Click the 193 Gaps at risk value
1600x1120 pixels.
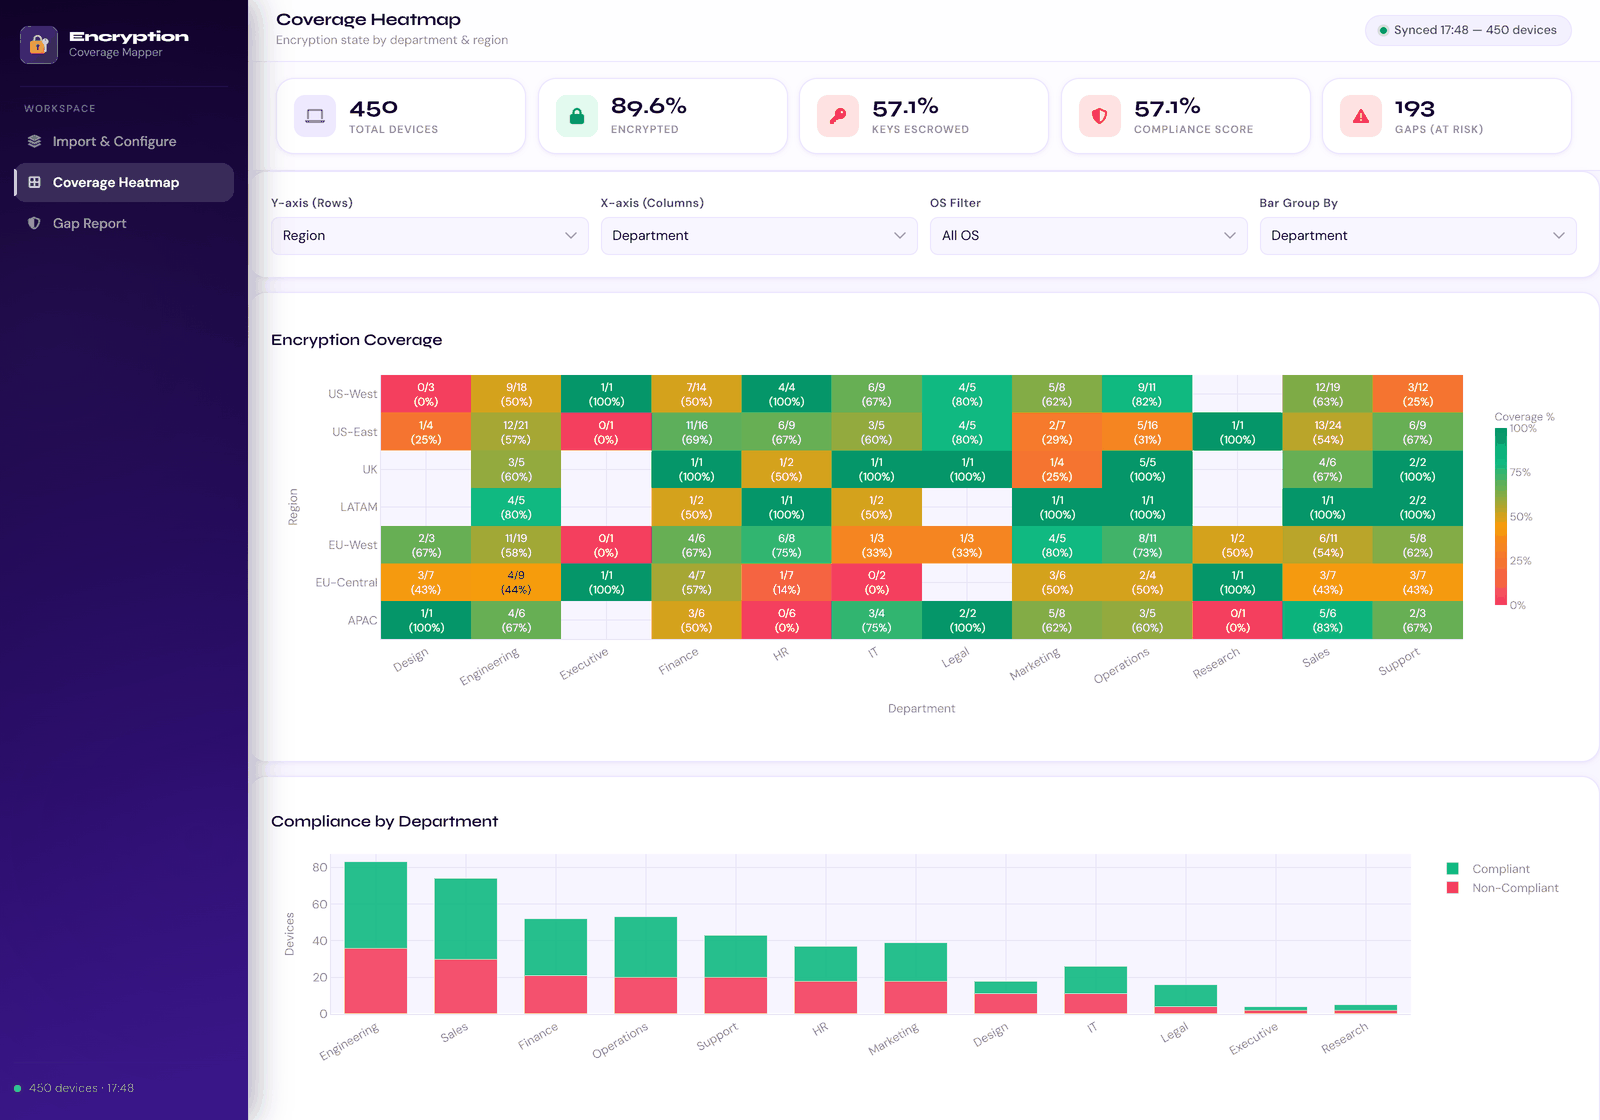coord(1415,108)
